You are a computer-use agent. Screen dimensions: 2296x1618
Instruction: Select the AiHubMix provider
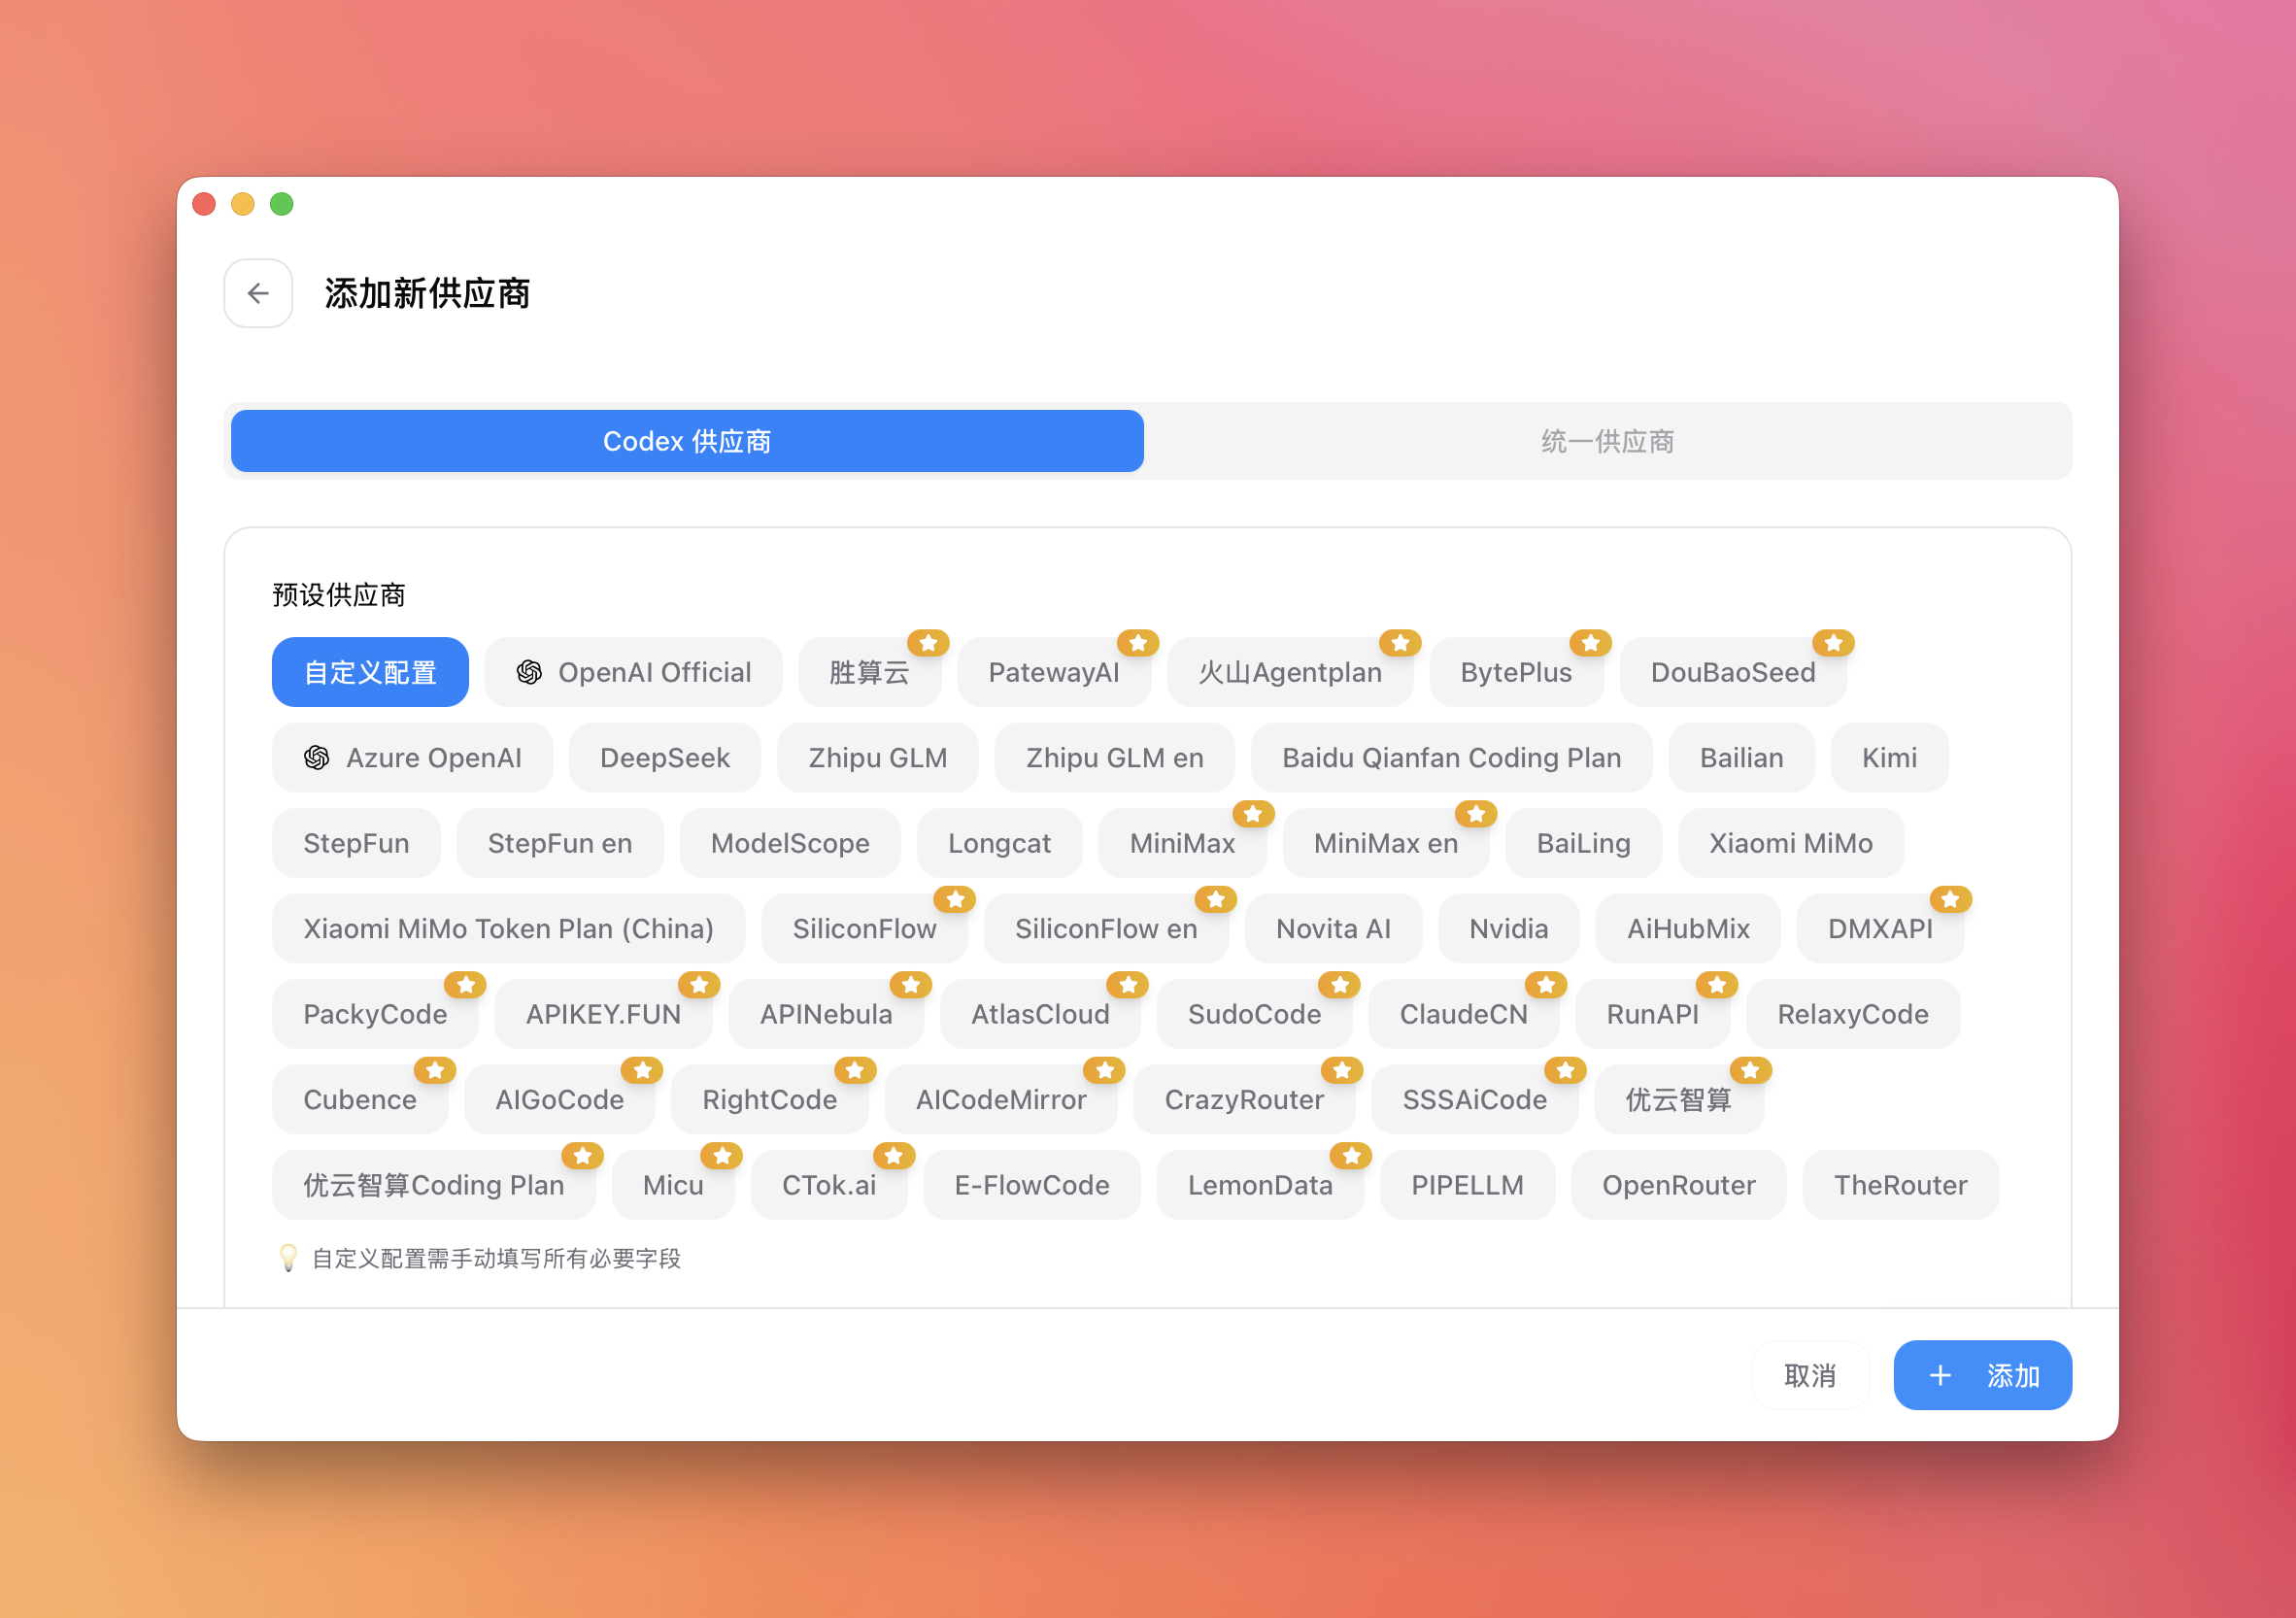(1688, 929)
